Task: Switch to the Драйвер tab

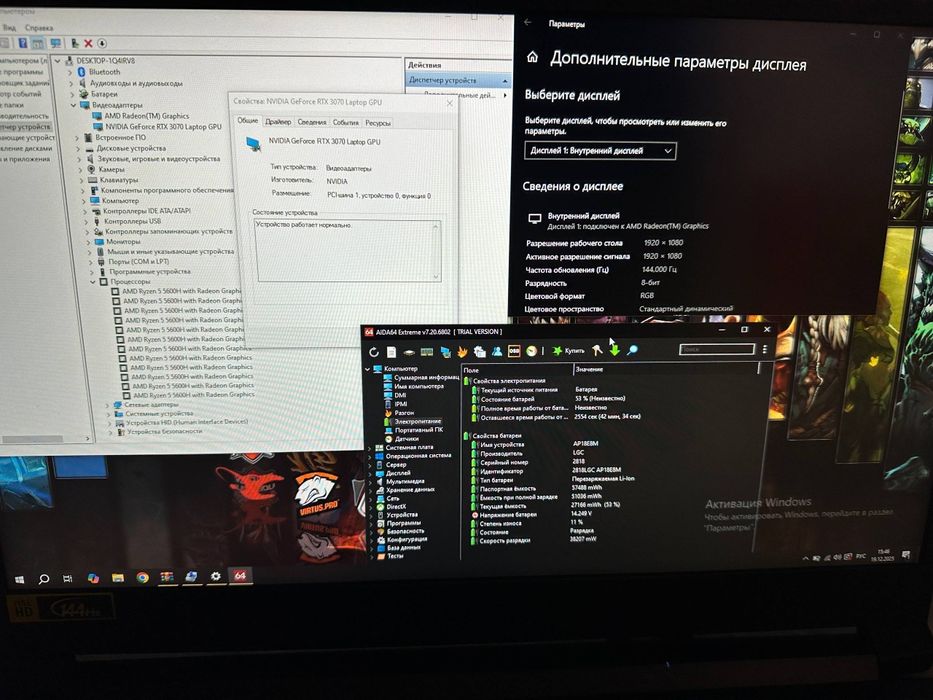Action: click(x=278, y=121)
